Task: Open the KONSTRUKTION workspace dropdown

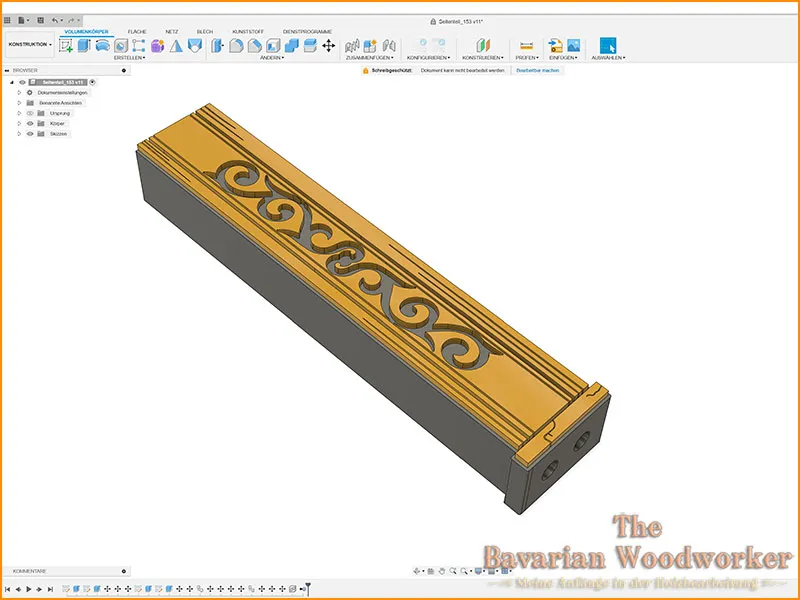Action: coord(30,44)
